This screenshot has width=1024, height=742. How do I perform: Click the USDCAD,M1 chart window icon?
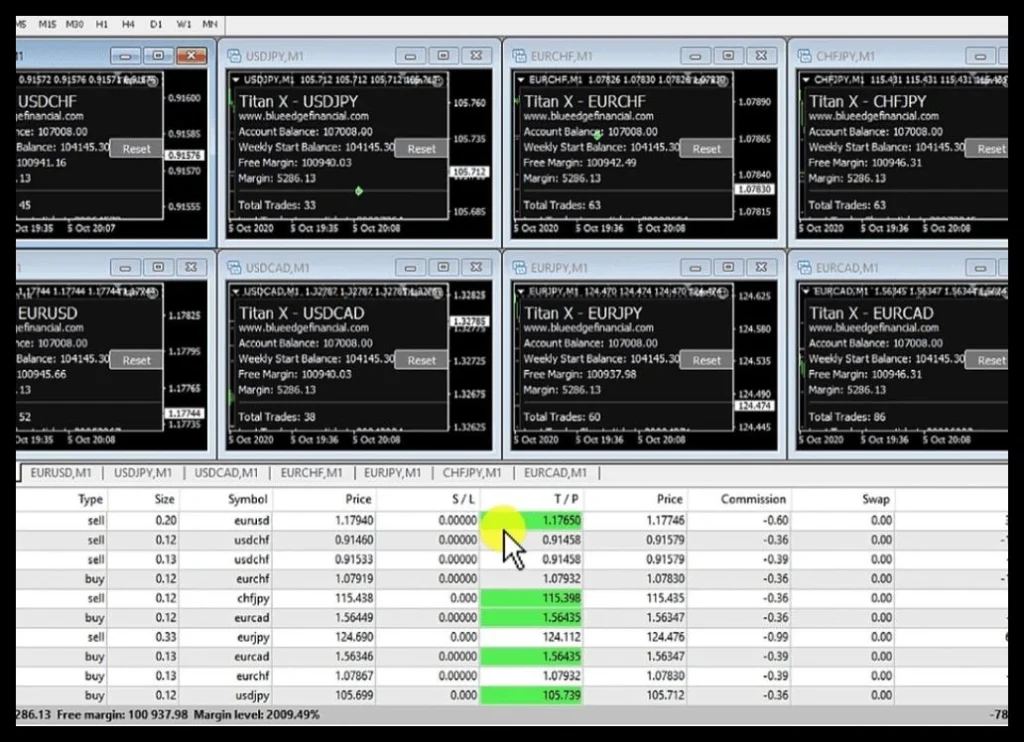coord(234,268)
